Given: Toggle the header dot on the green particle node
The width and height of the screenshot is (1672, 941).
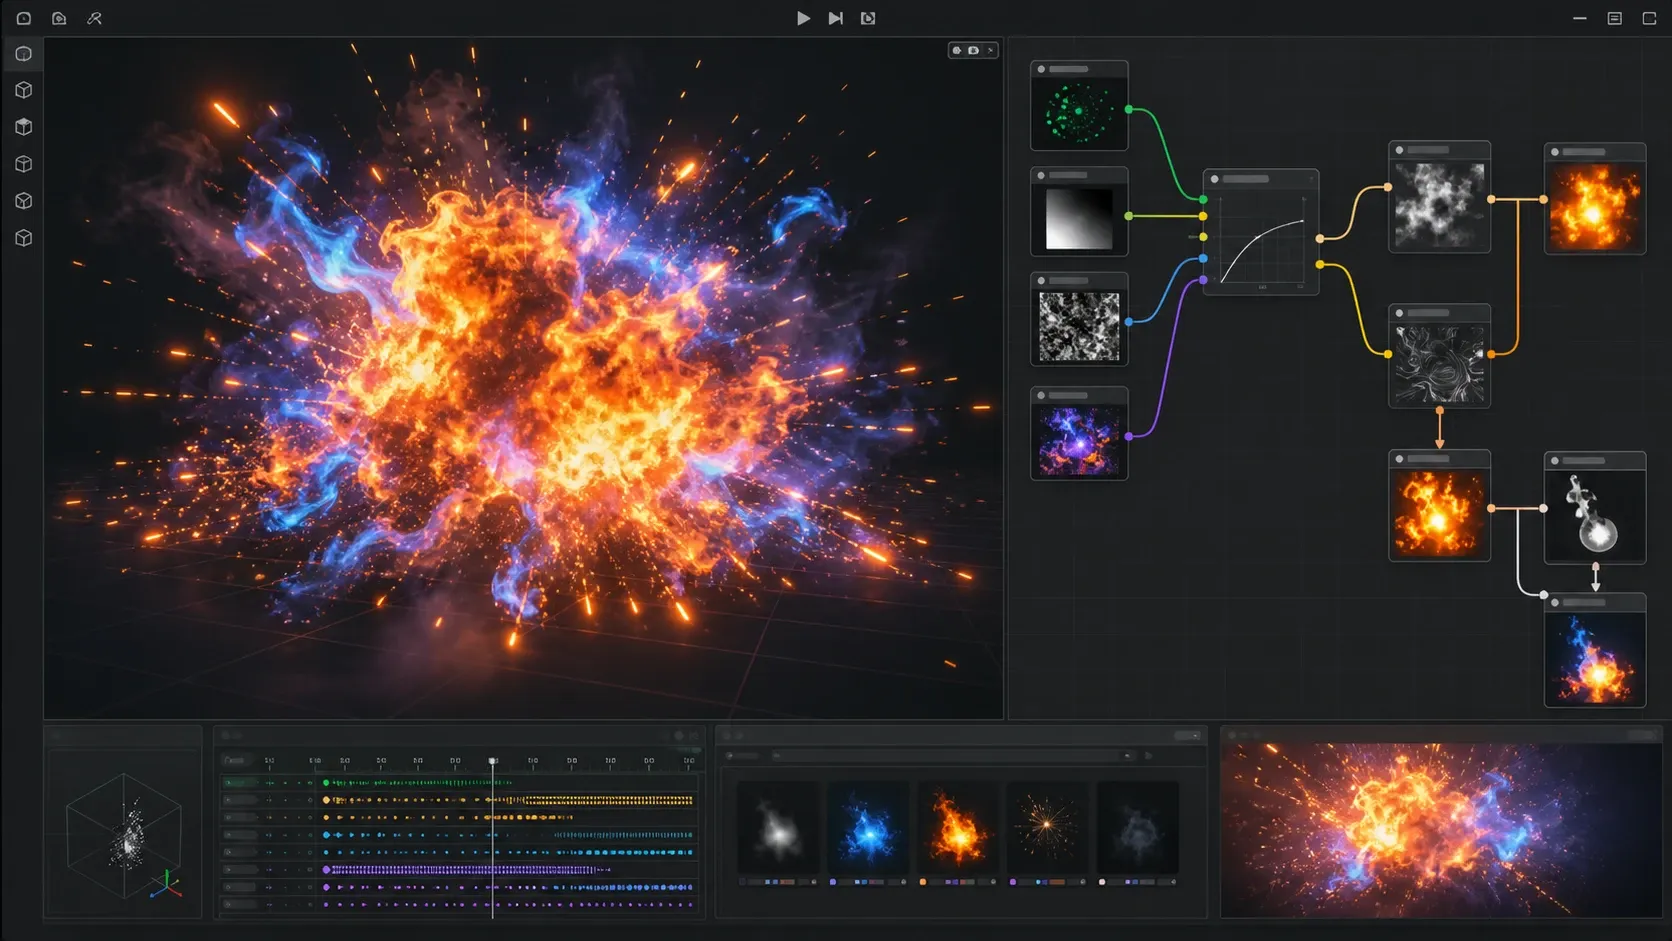Looking at the screenshot, I should click(x=1041, y=69).
